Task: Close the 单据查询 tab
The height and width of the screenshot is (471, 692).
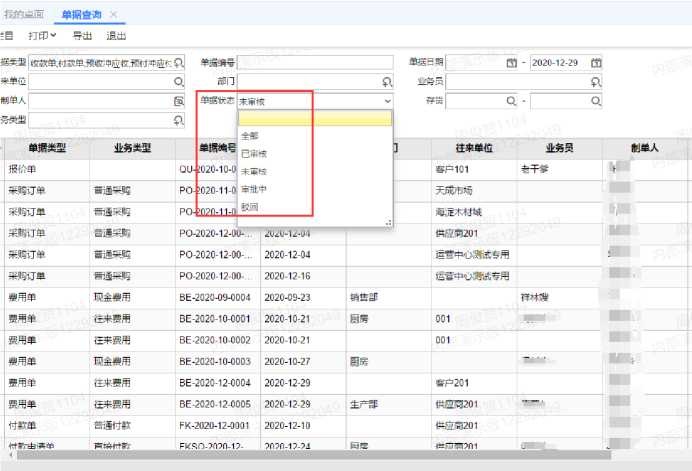Action: click(113, 15)
